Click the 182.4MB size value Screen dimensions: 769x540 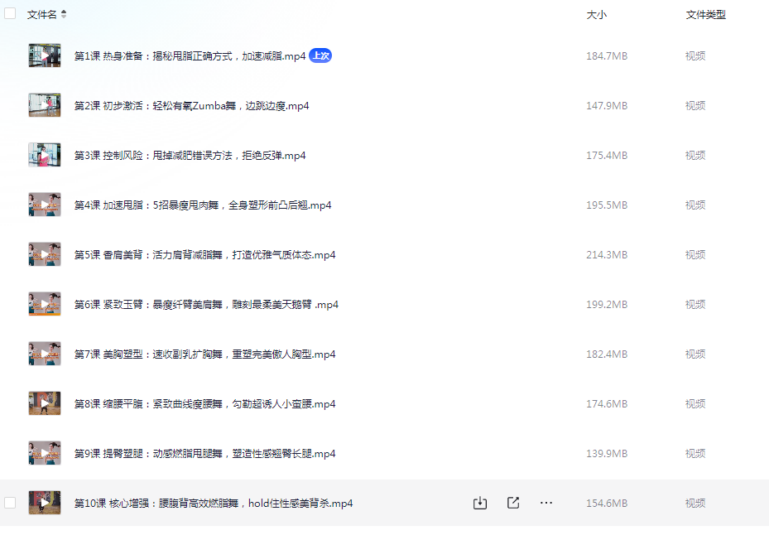point(607,354)
